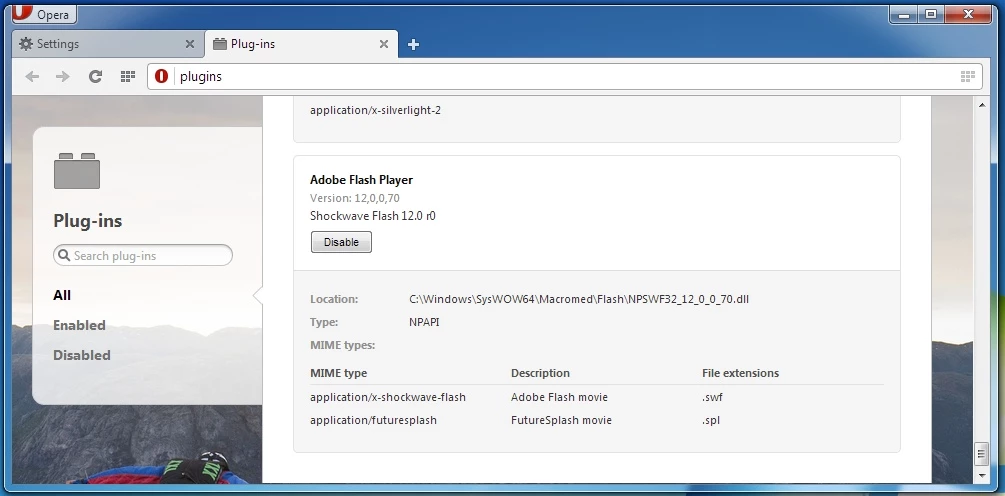This screenshot has height=496, width=1005.
Task: Show All plug-ins filter
Action: [62, 295]
